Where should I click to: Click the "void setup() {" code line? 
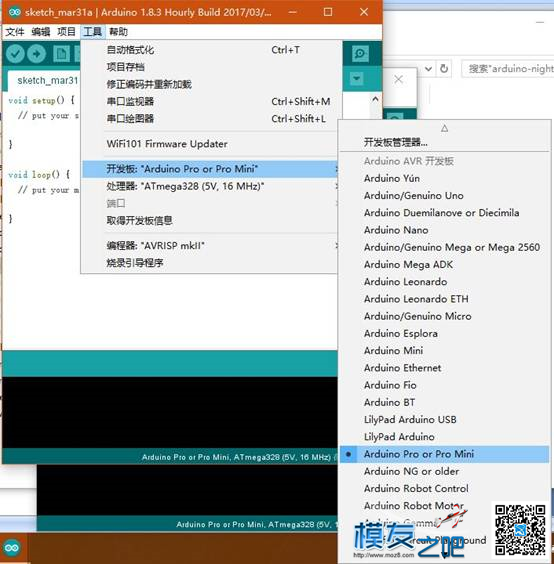coord(42,100)
